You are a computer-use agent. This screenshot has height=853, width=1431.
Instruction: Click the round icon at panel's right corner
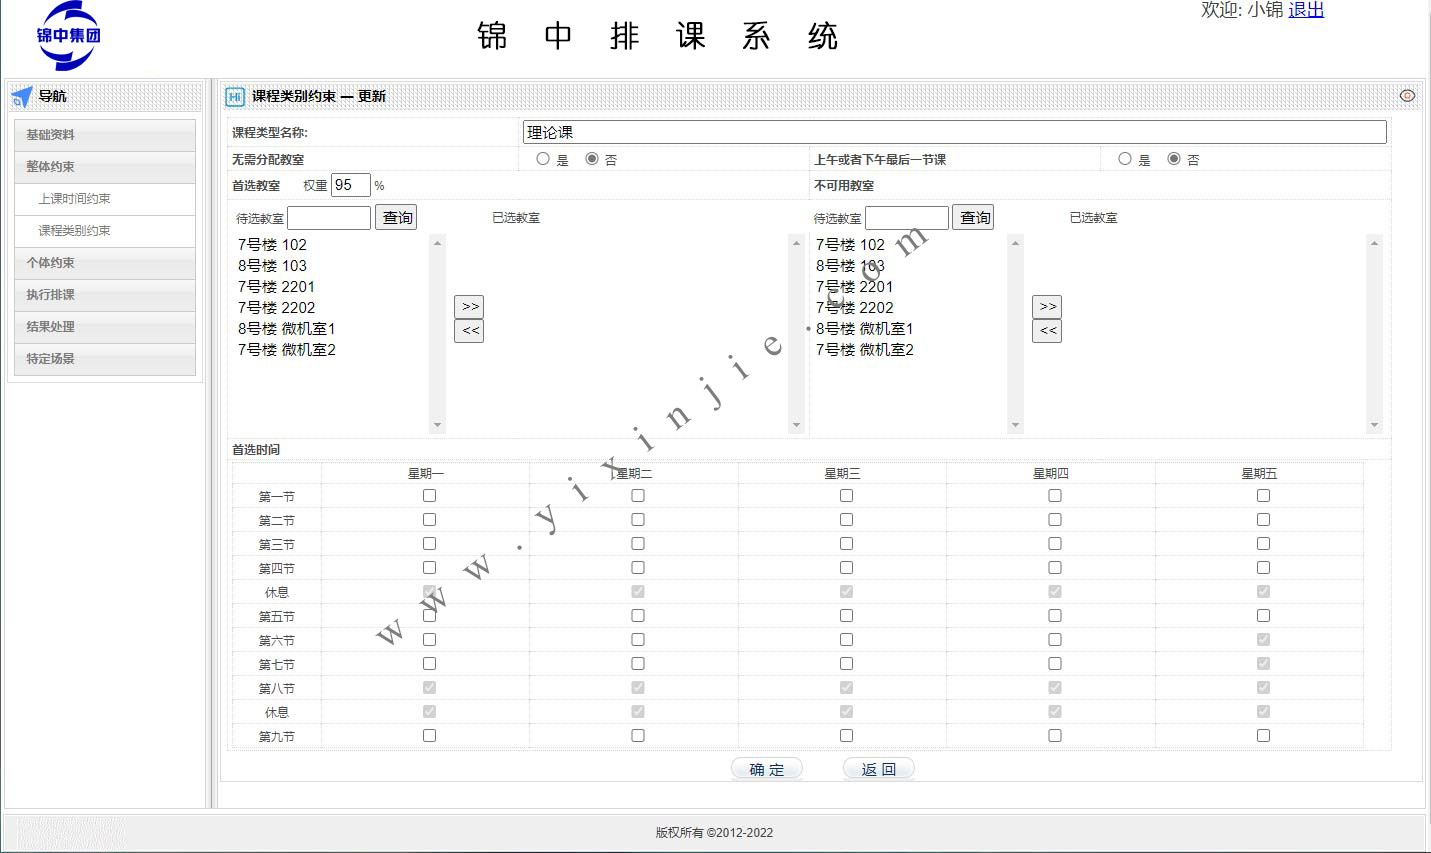click(x=1407, y=96)
